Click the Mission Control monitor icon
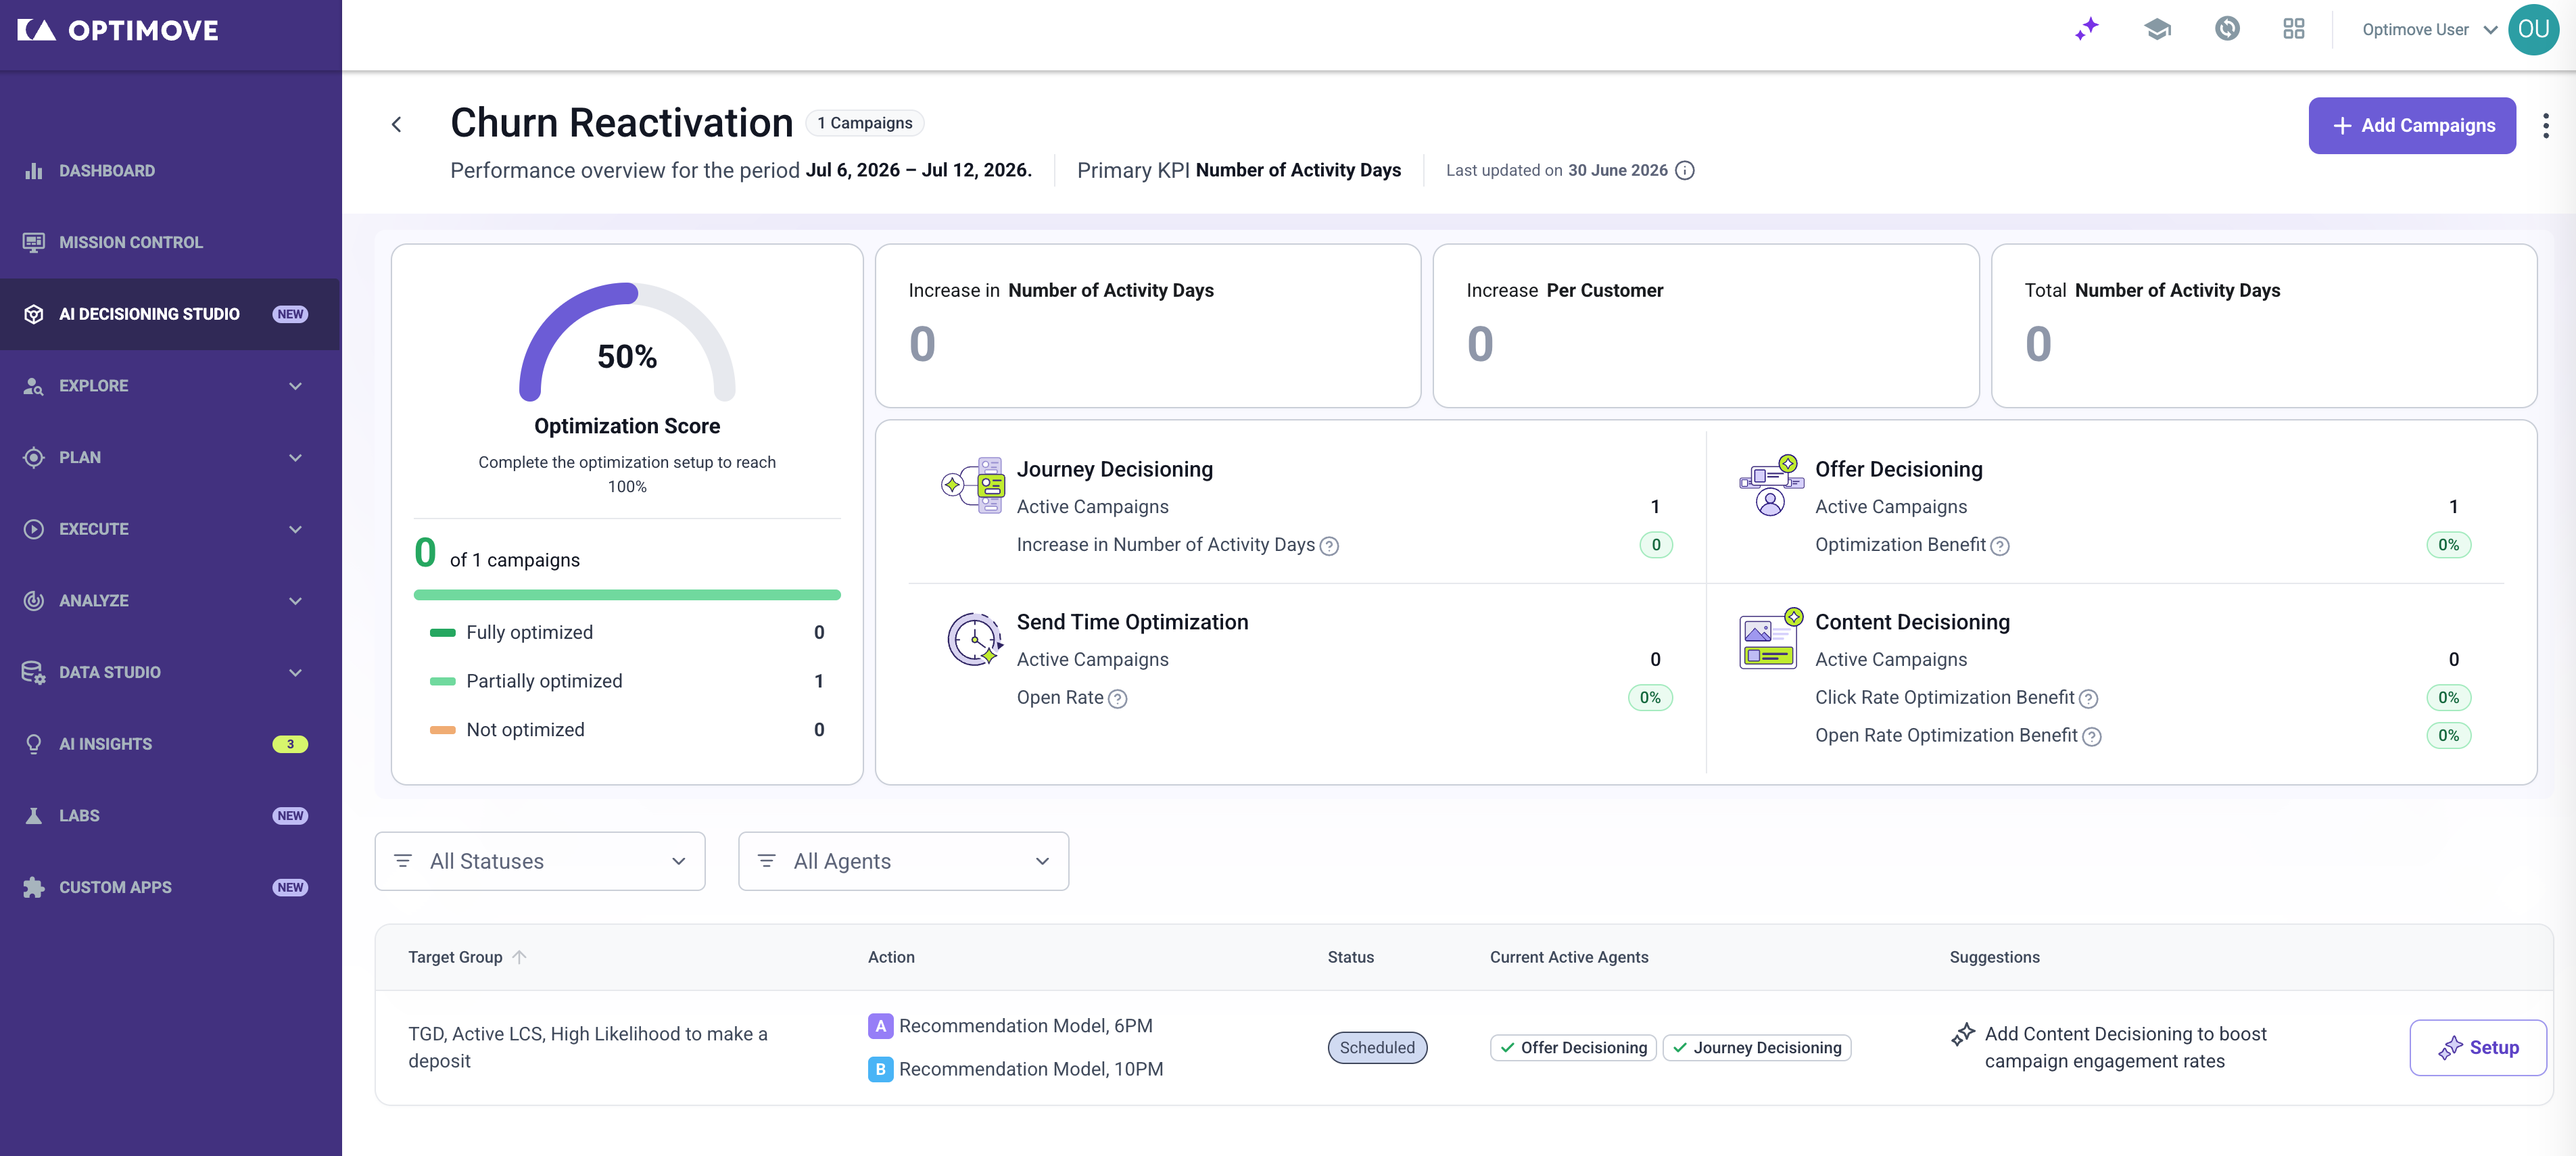 (34, 242)
